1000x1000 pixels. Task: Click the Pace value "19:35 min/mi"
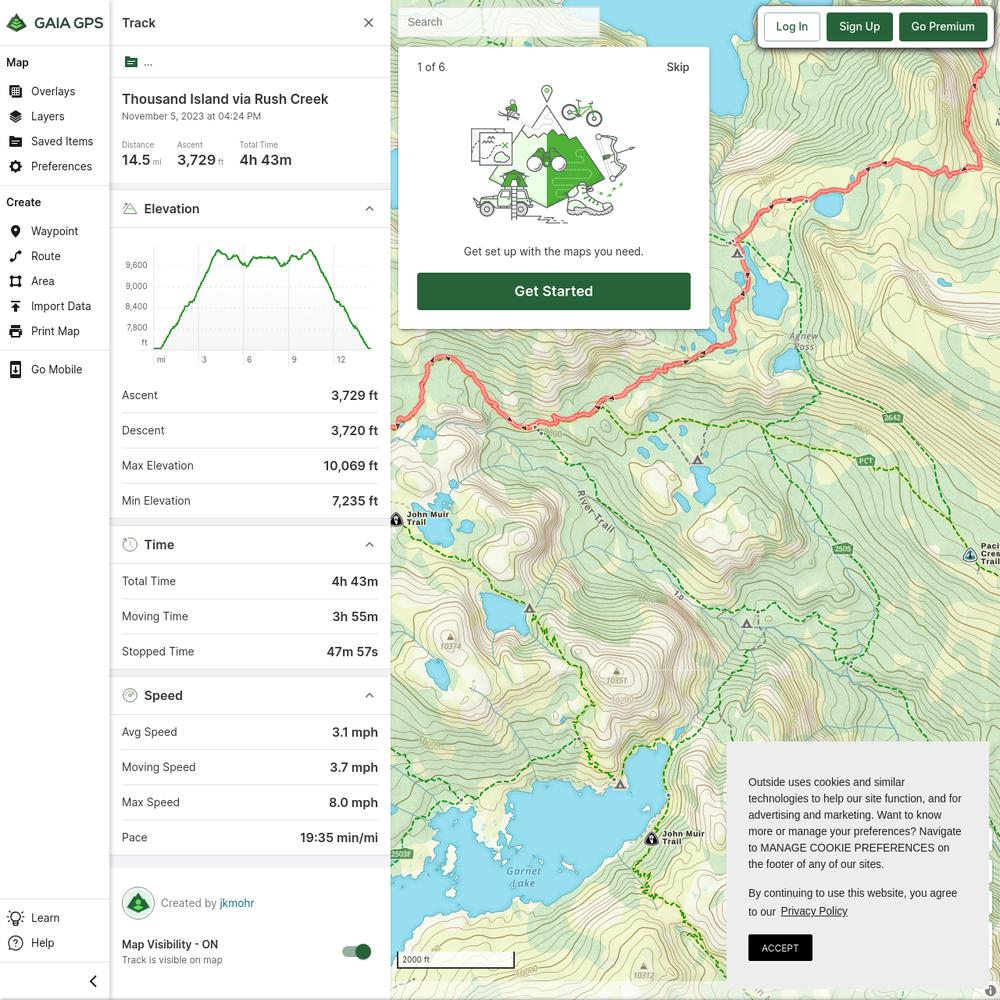(339, 837)
